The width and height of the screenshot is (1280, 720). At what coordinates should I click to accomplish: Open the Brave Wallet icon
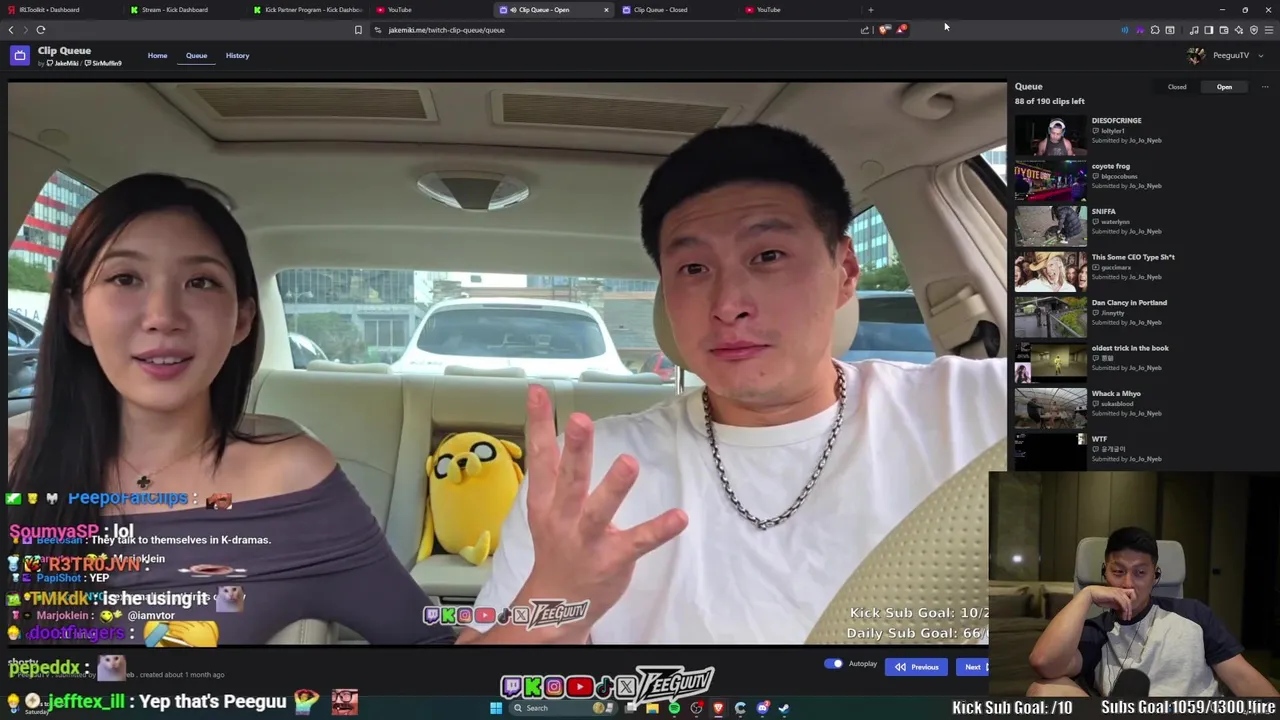click(x=1224, y=30)
